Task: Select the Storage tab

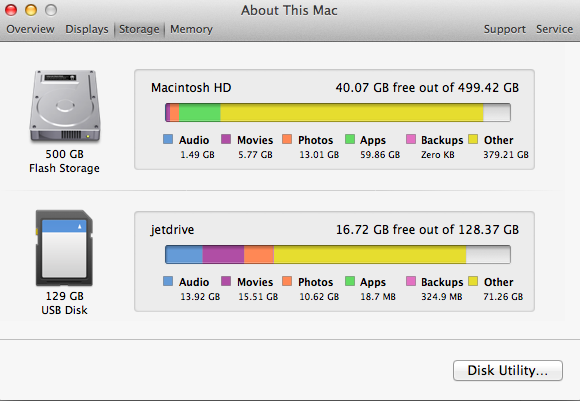Action: pos(139,29)
